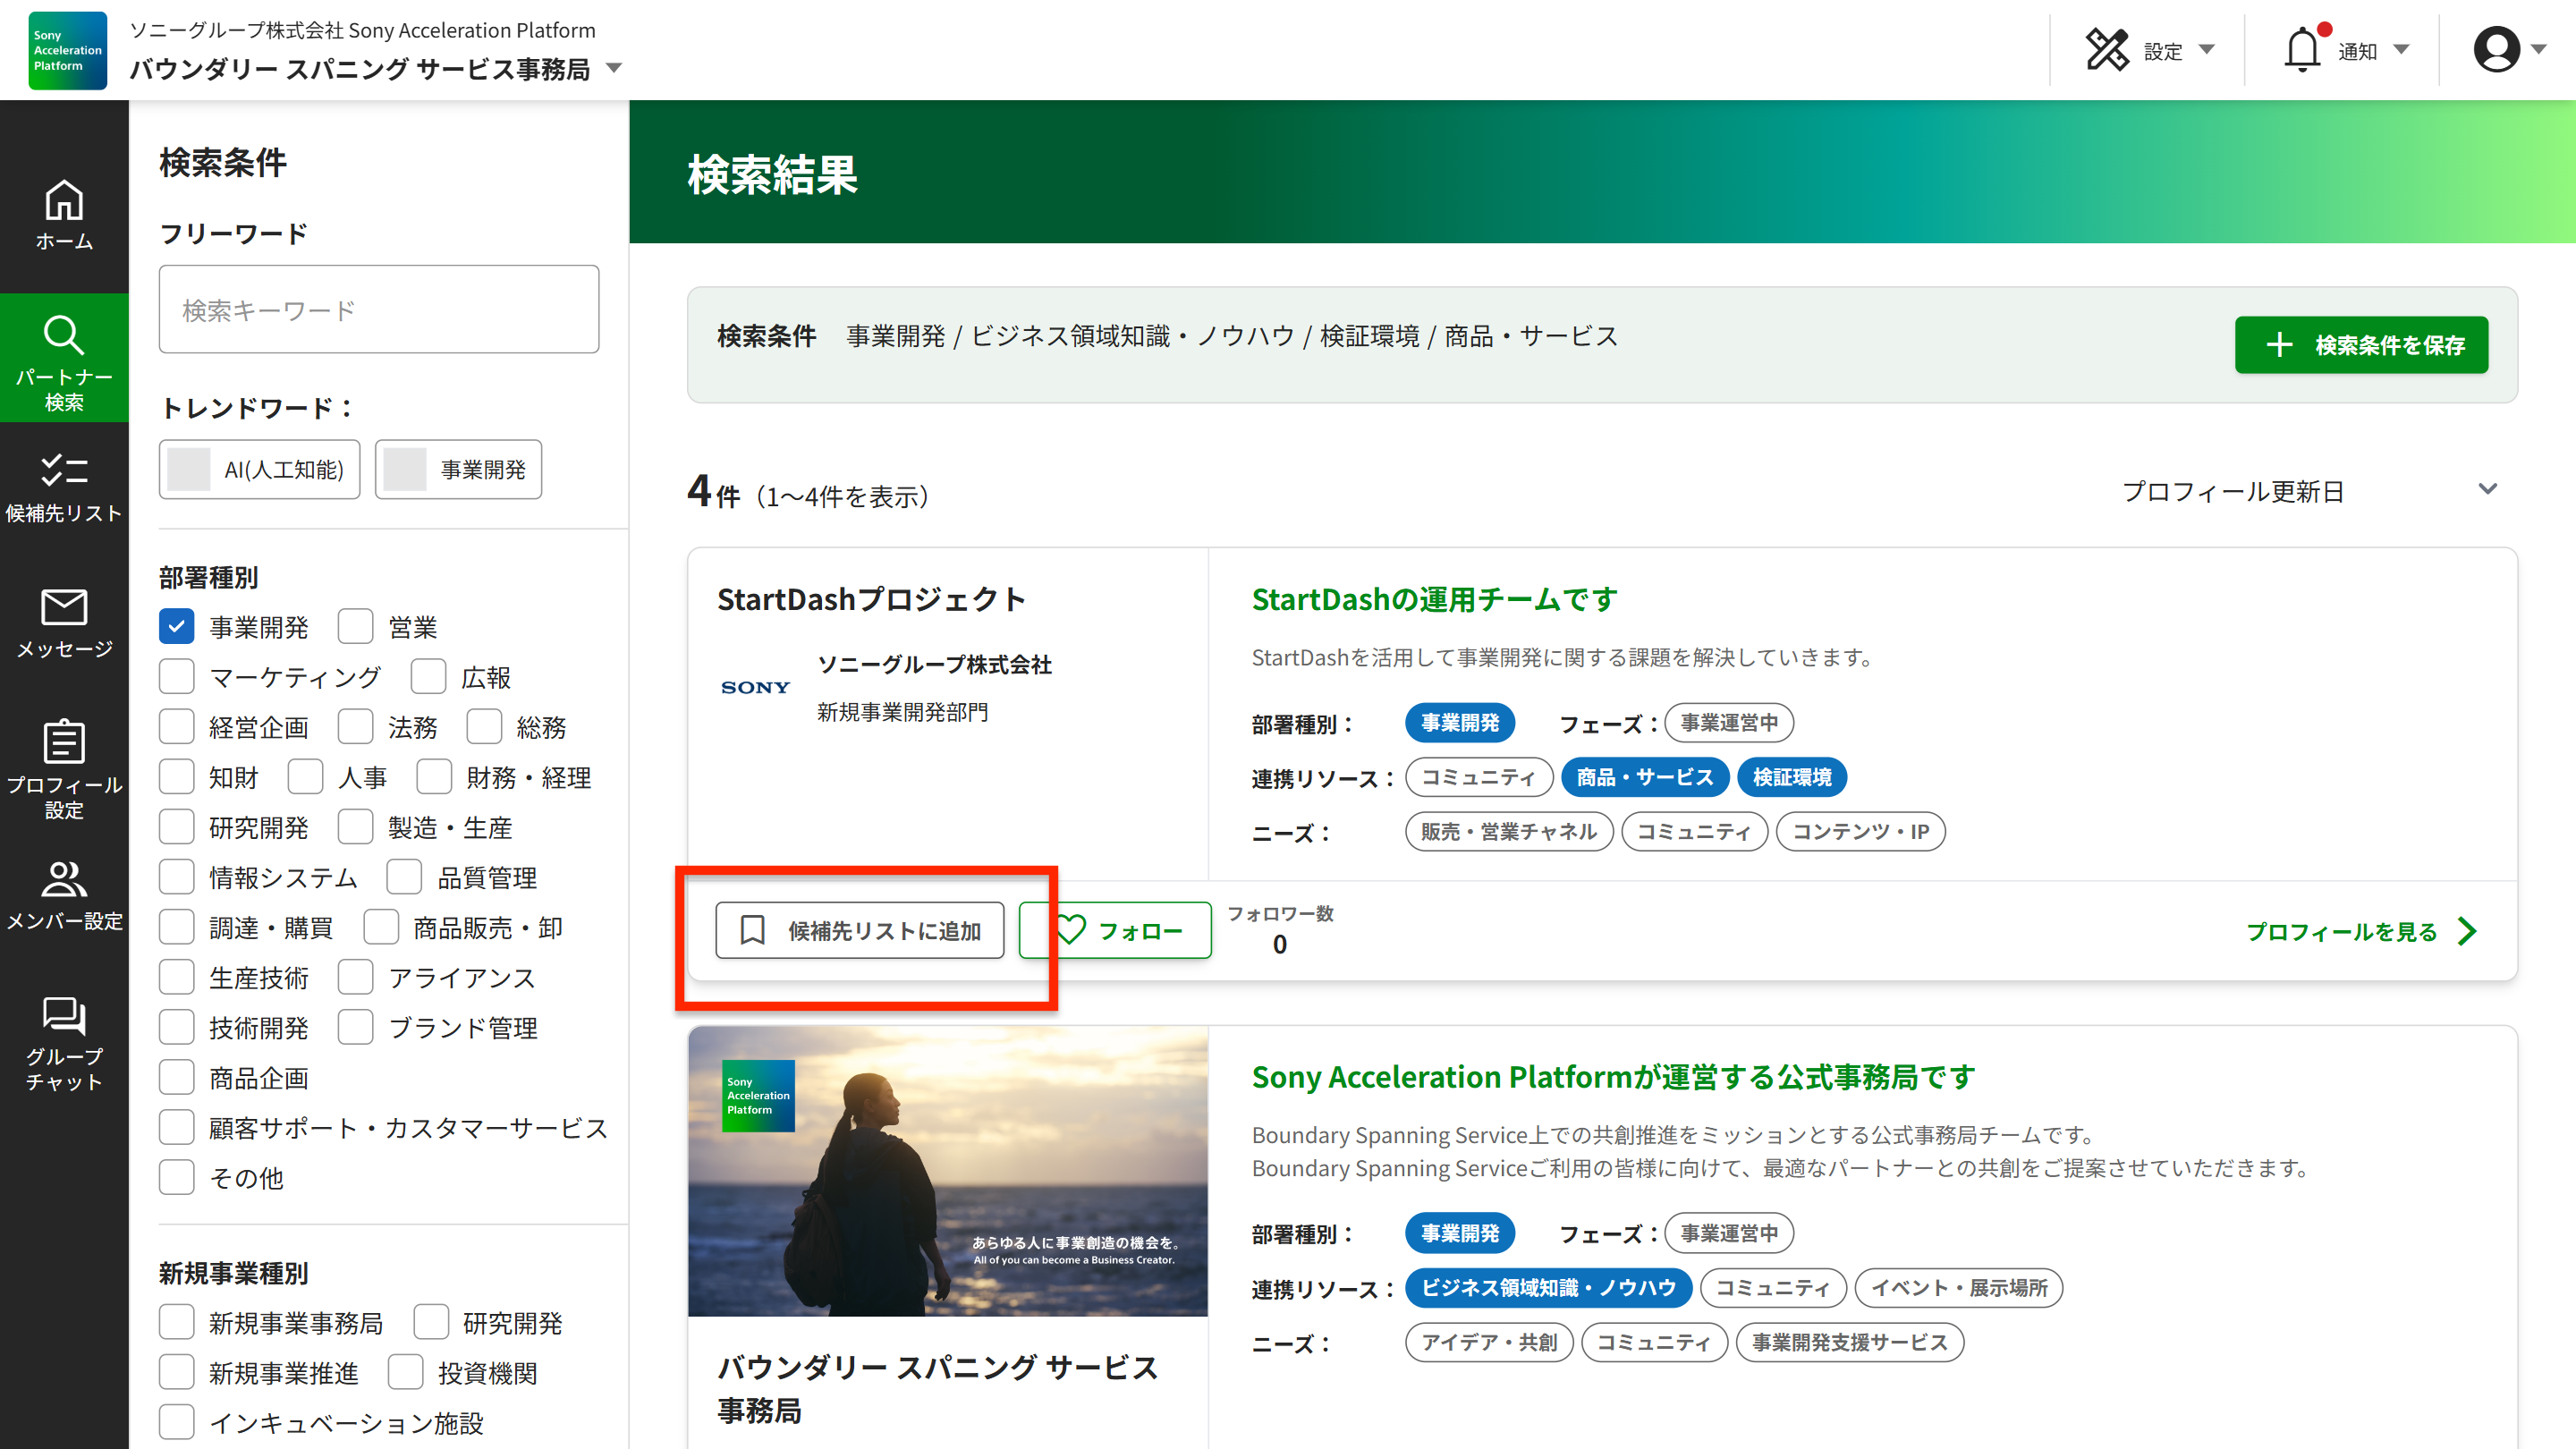The width and height of the screenshot is (2576, 1449).
Task: Click the 通知 bell icon
Action: tap(2302, 50)
